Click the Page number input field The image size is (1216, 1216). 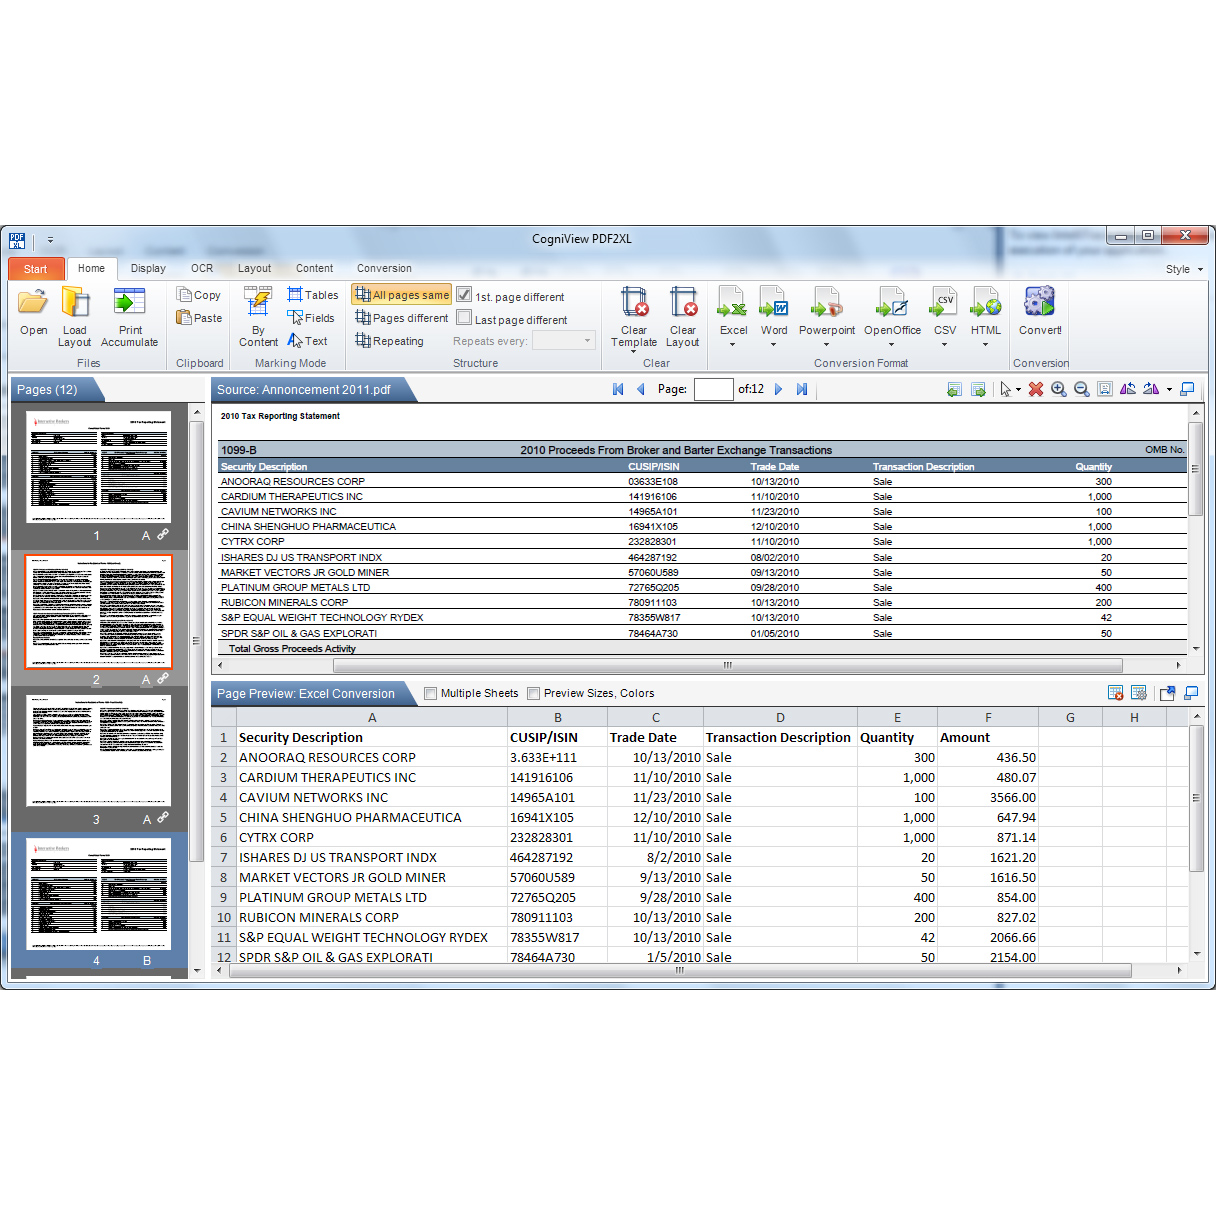[713, 389]
